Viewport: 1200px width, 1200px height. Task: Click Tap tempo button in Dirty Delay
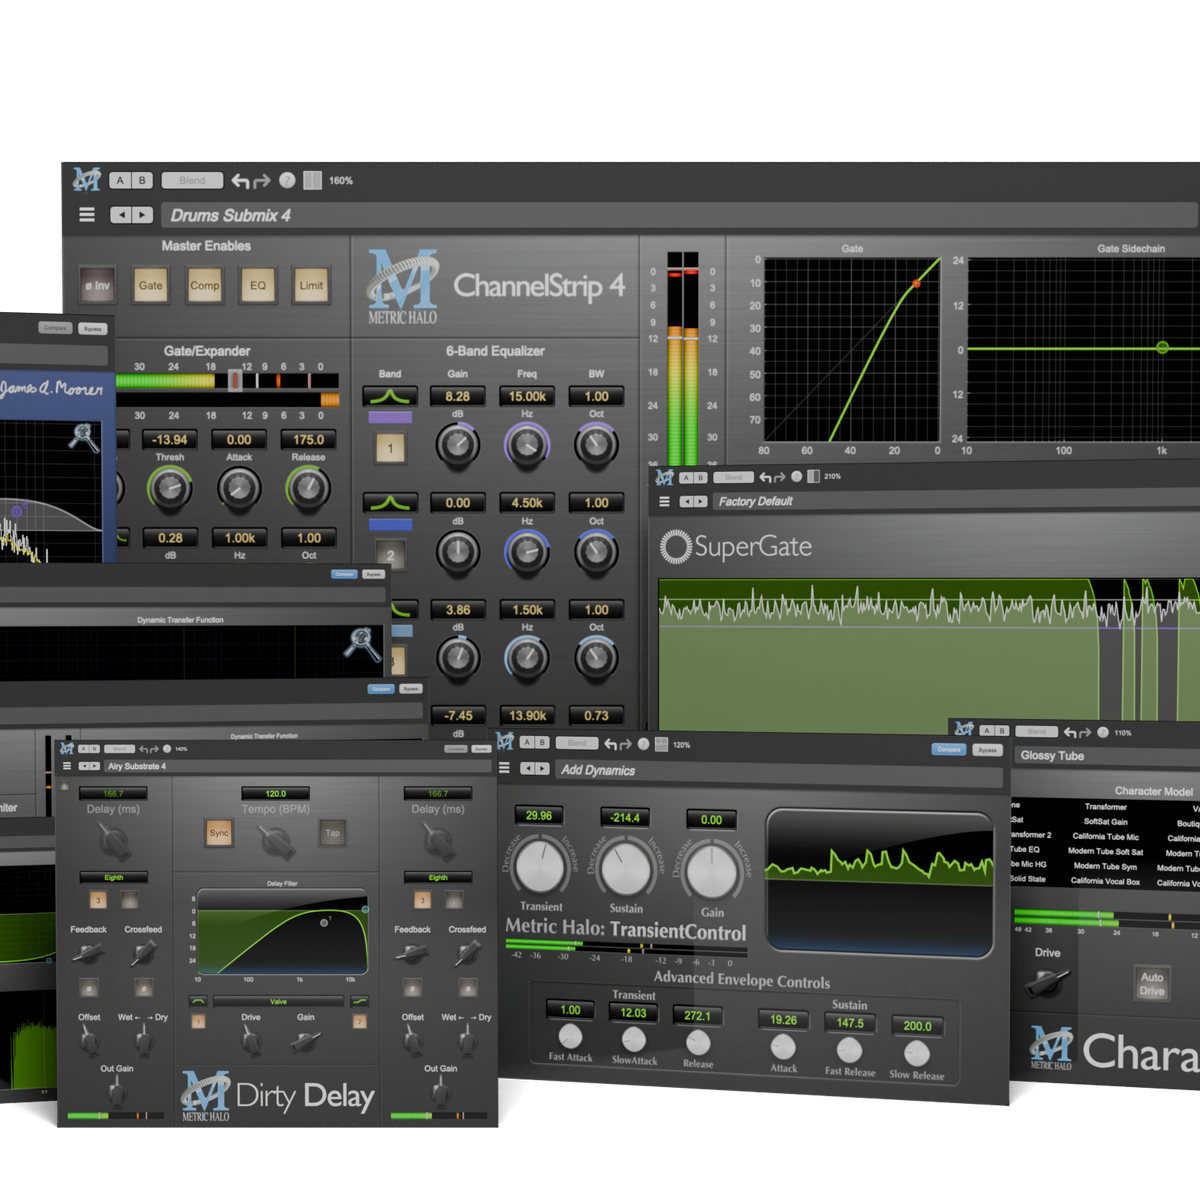coord(332,833)
